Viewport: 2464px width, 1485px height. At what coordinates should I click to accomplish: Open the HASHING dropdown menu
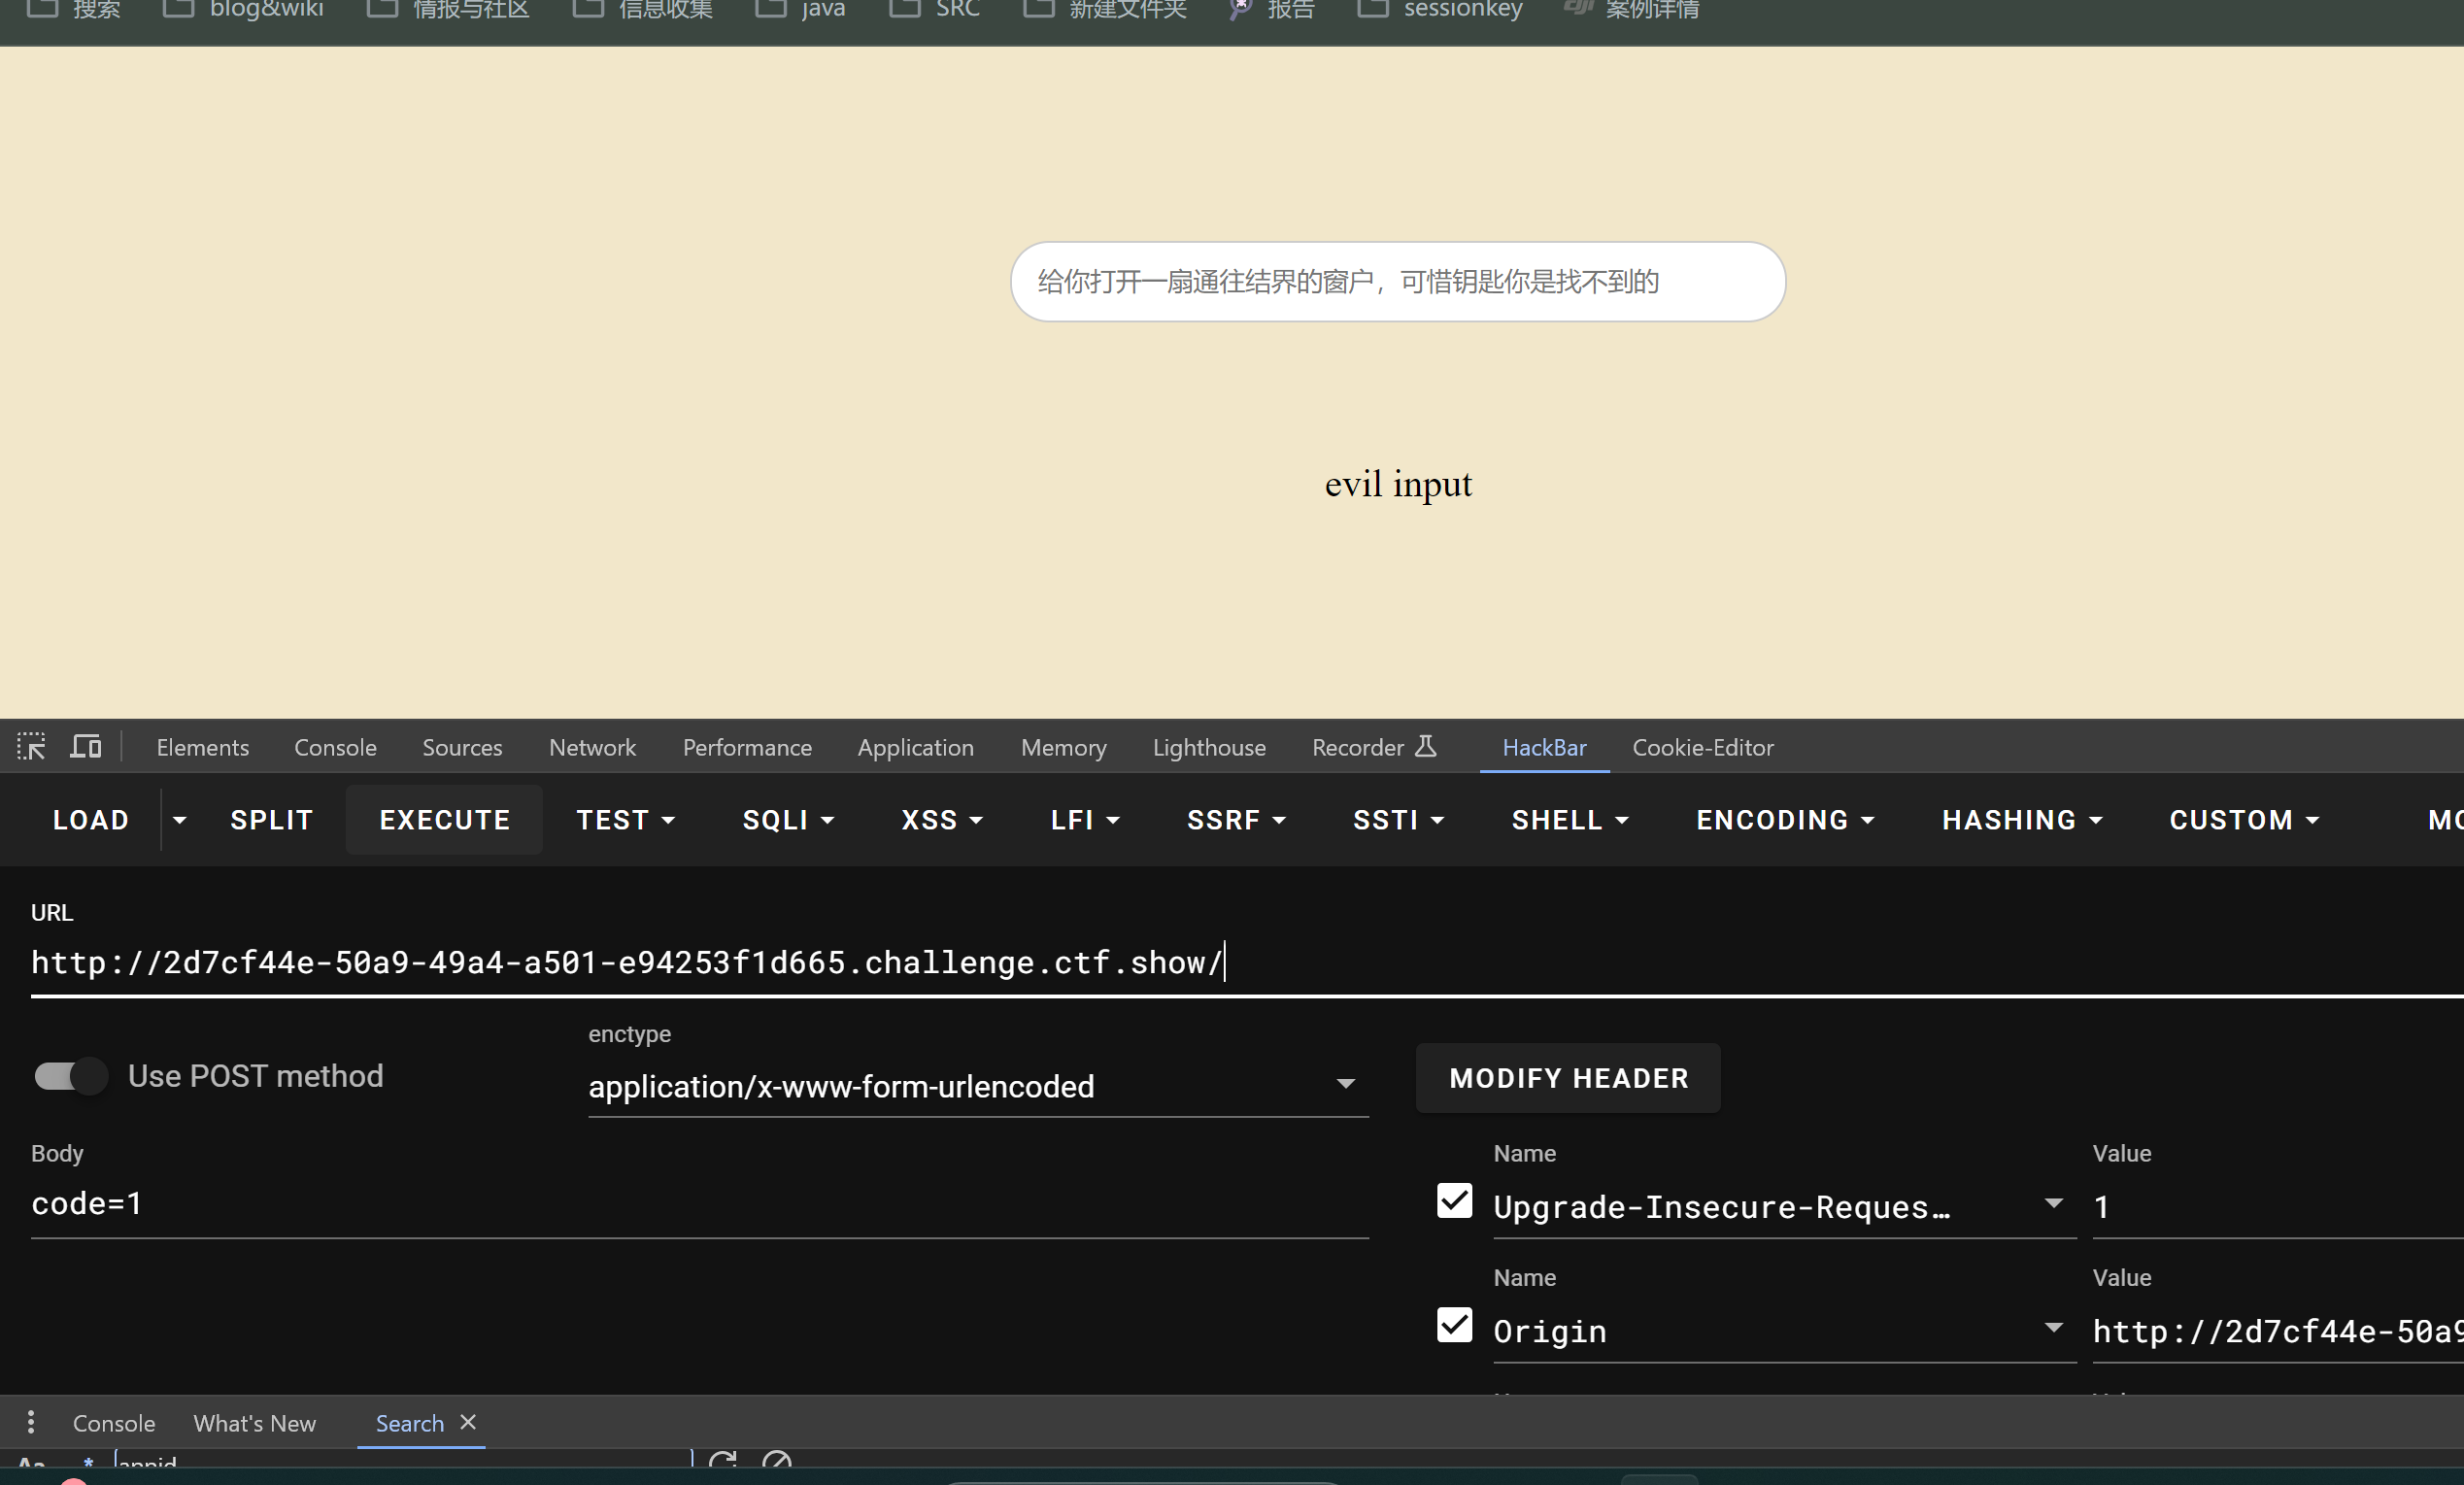pyautogui.click(x=2022, y=820)
